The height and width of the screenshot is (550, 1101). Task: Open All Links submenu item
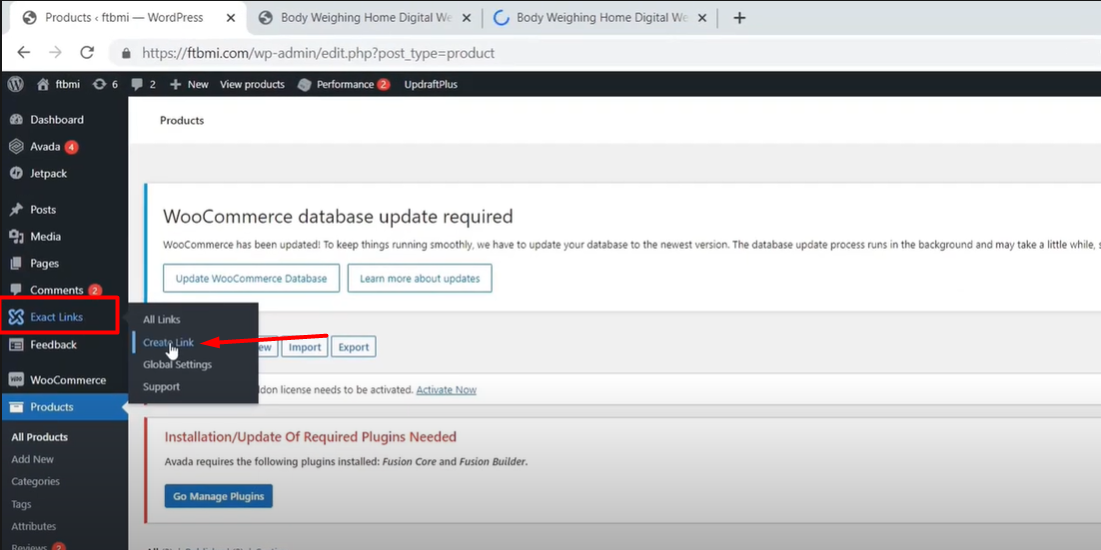(161, 320)
